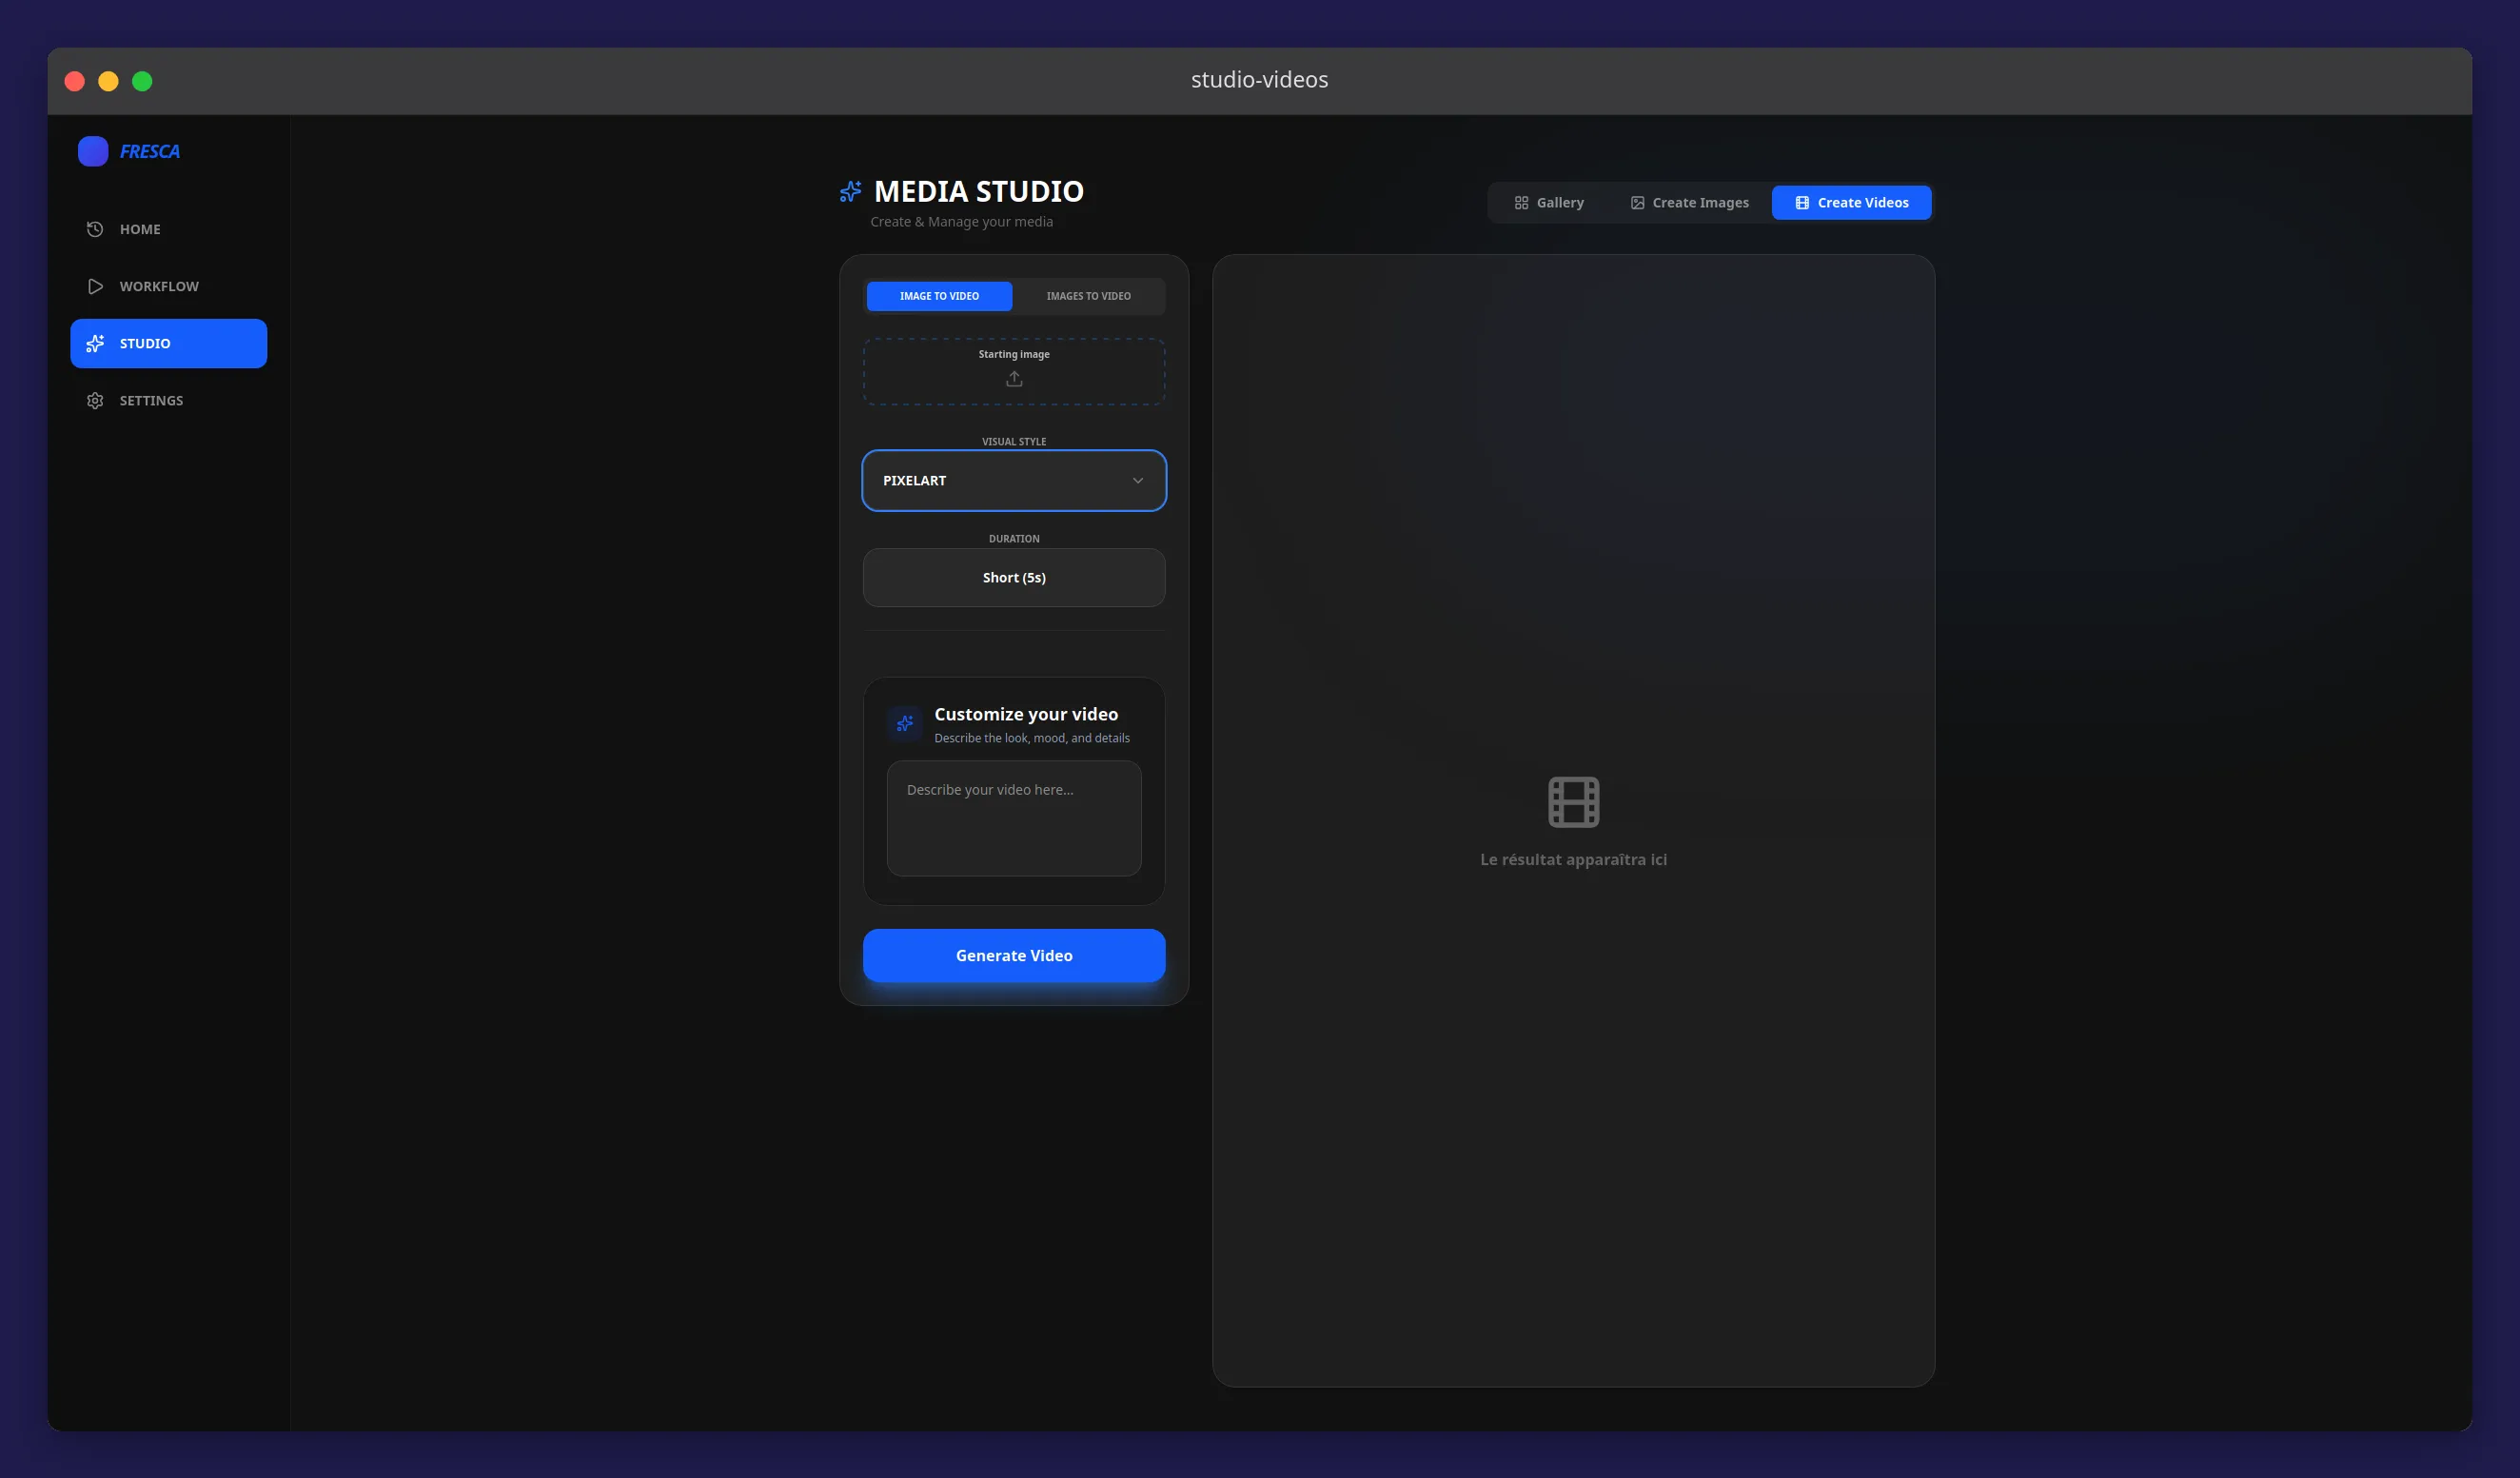Click the upload arrow icon under Starting image
Screen dimensions: 2520x1478
pyautogui.click(x=1014, y=378)
